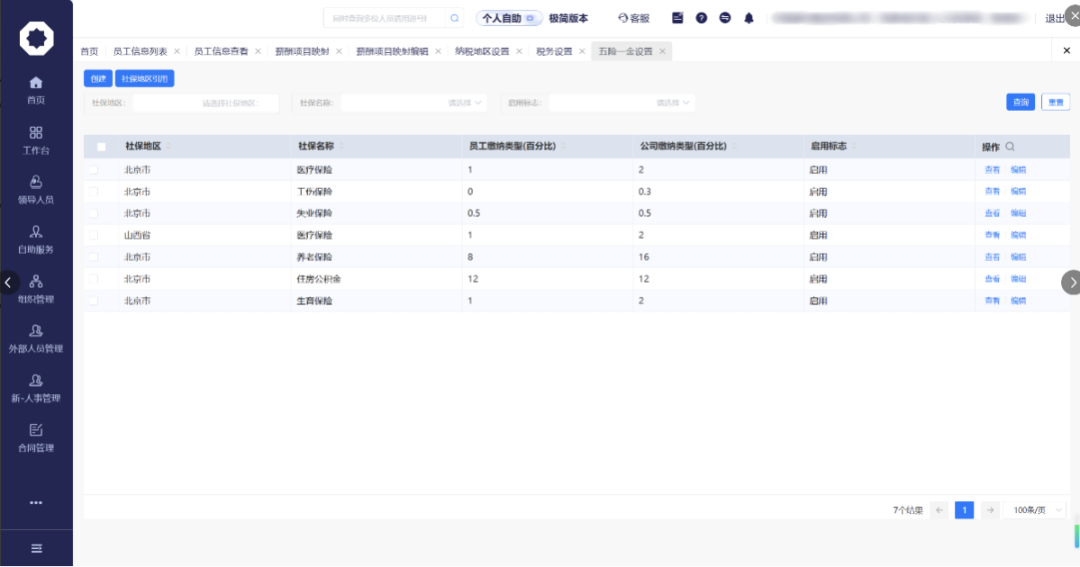
Task: Change the 100条/页 page size dropdown
Action: [x=1037, y=510]
